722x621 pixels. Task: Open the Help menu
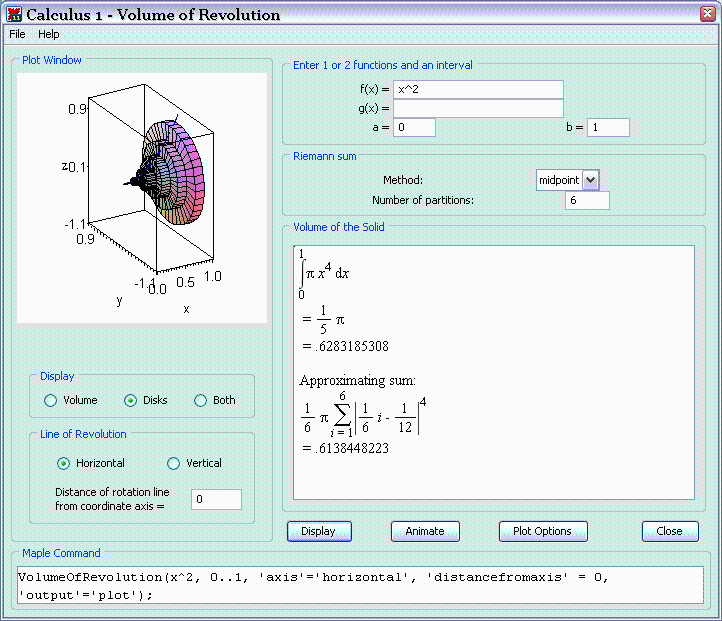pos(49,34)
